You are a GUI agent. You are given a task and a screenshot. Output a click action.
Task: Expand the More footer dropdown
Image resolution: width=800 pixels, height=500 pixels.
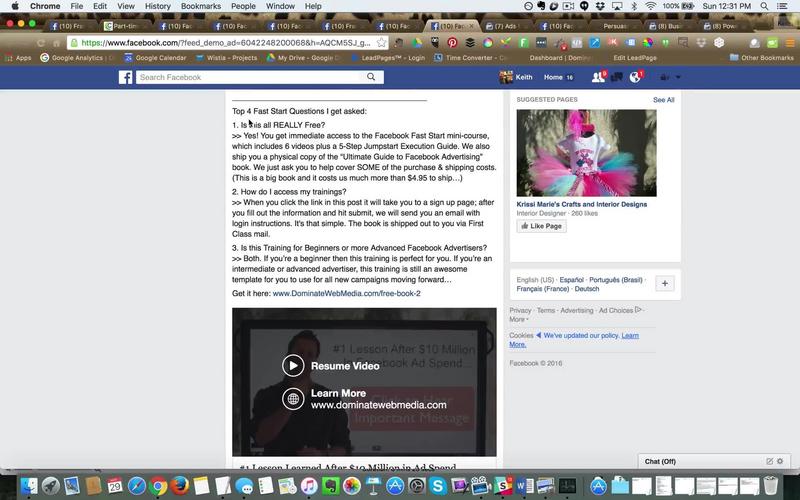[519, 319]
